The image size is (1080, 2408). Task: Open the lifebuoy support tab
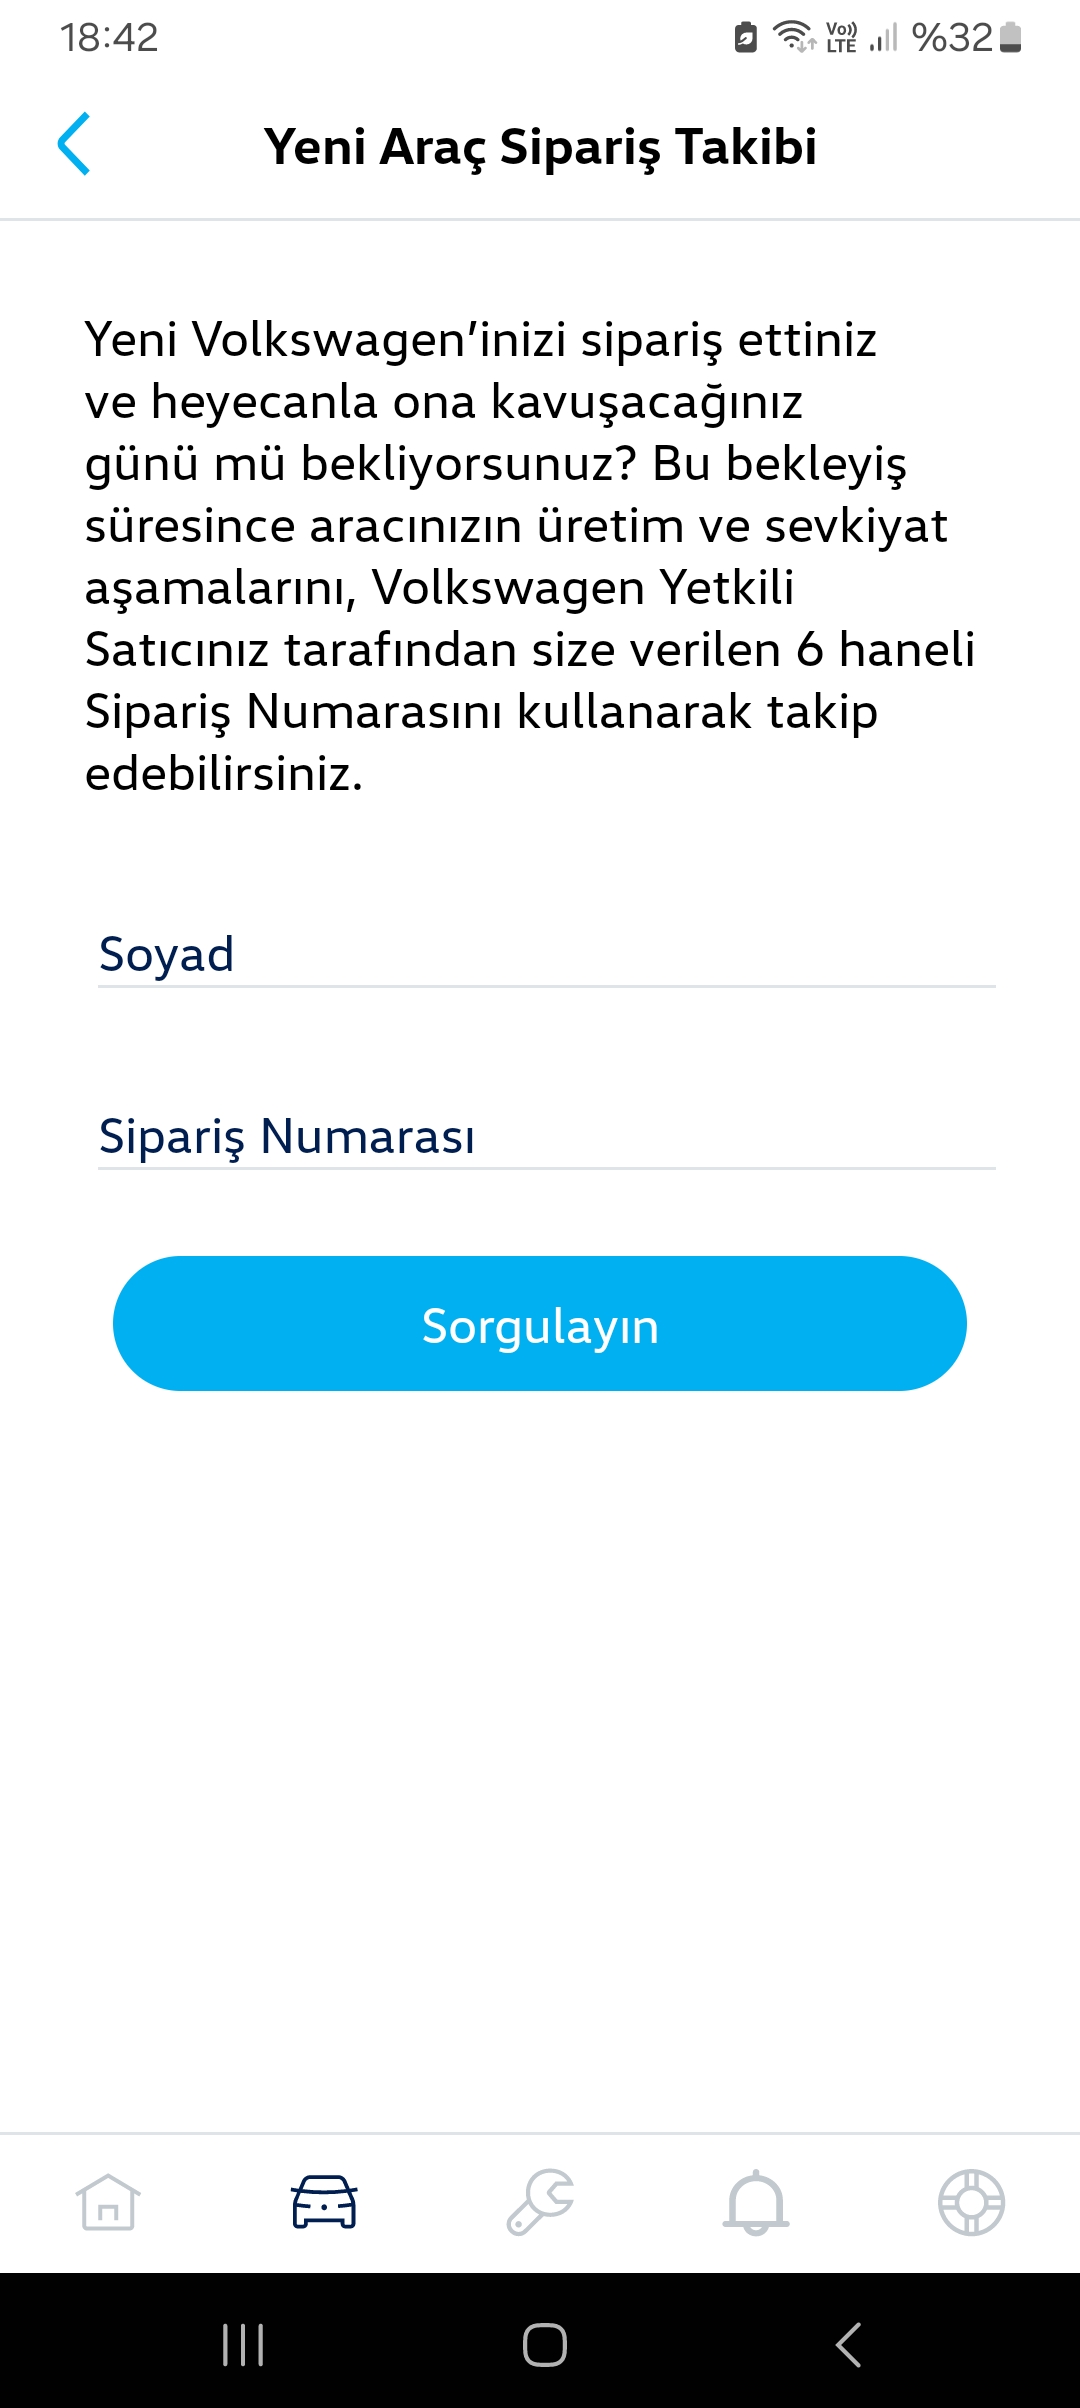pyautogui.click(x=971, y=2202)
